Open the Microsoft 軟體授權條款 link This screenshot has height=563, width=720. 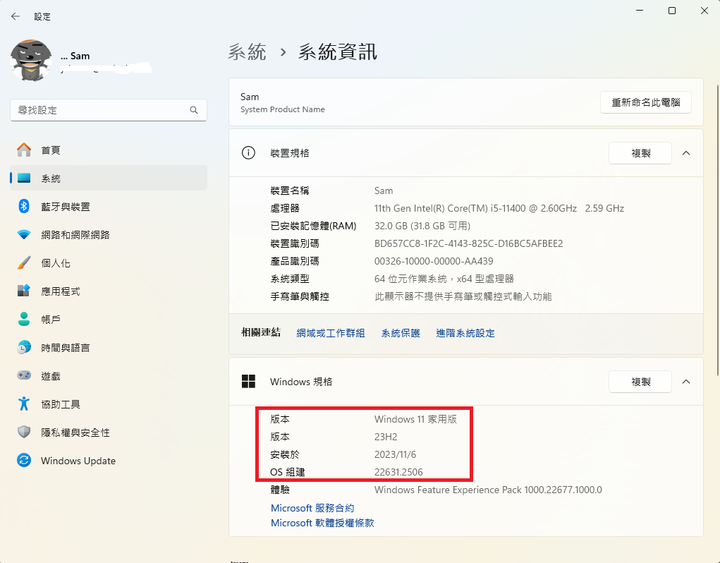point(322,523)
